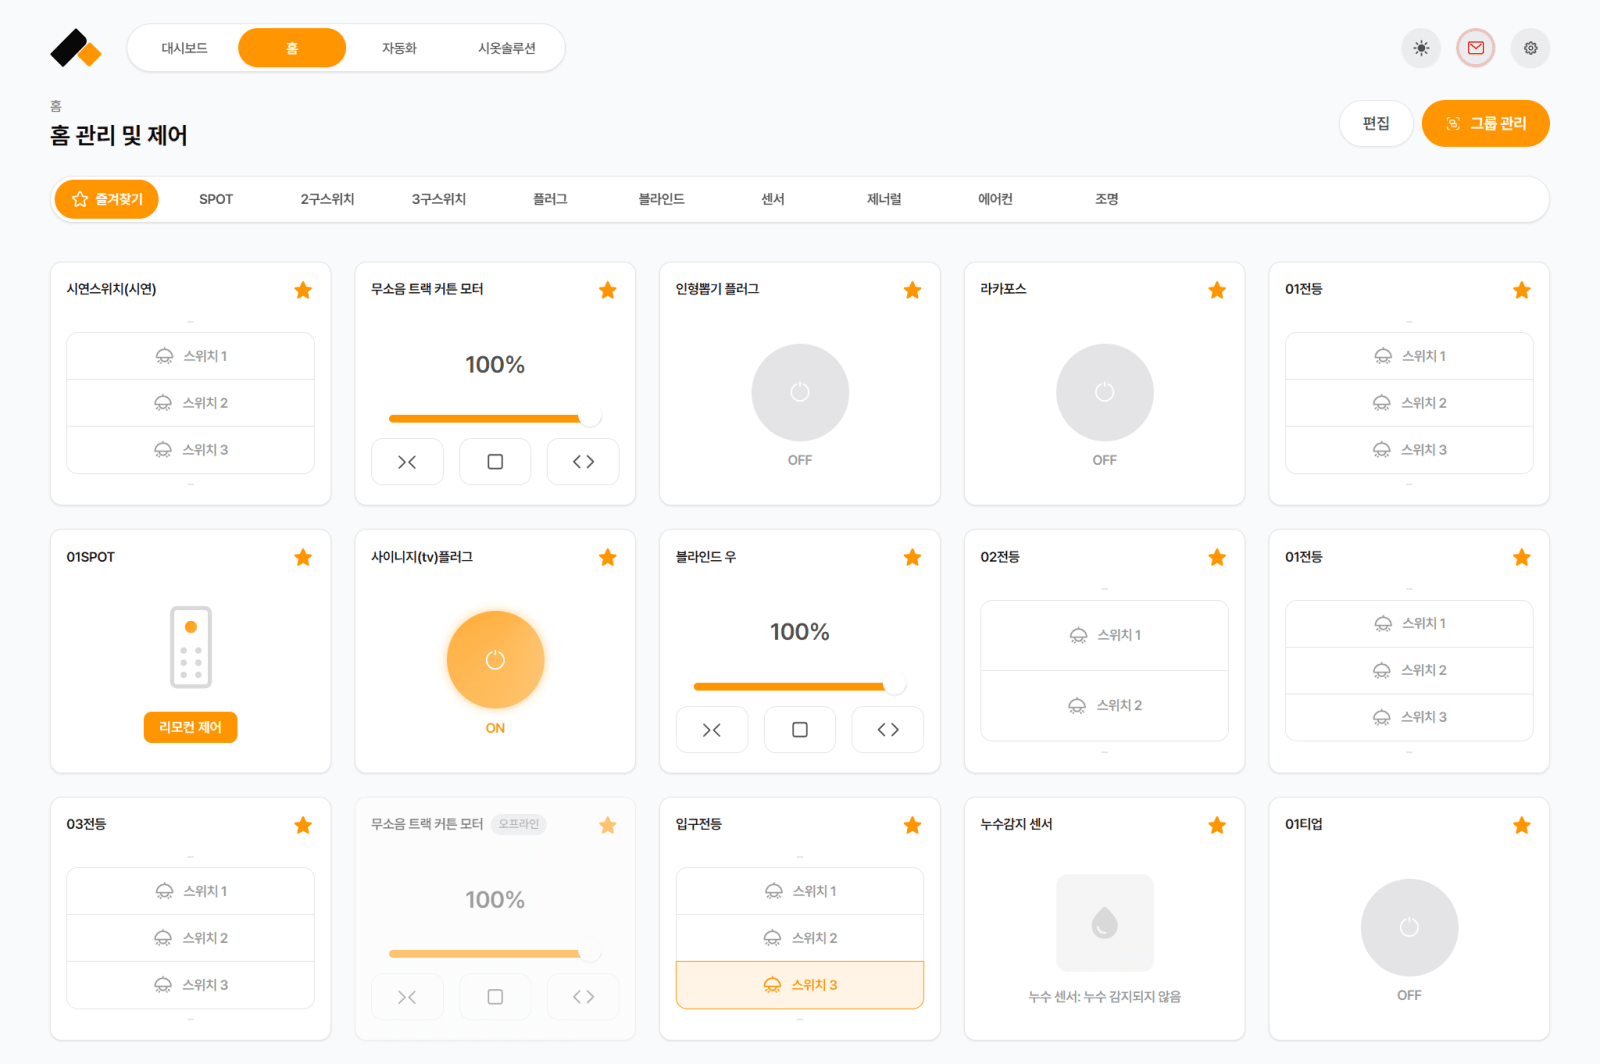This screenshot has width=1600, height=1064.
Task: Toggle 스위치 1 in 시연스위치(시연) card
Action: pyautogui.click(x=190, y=356)
